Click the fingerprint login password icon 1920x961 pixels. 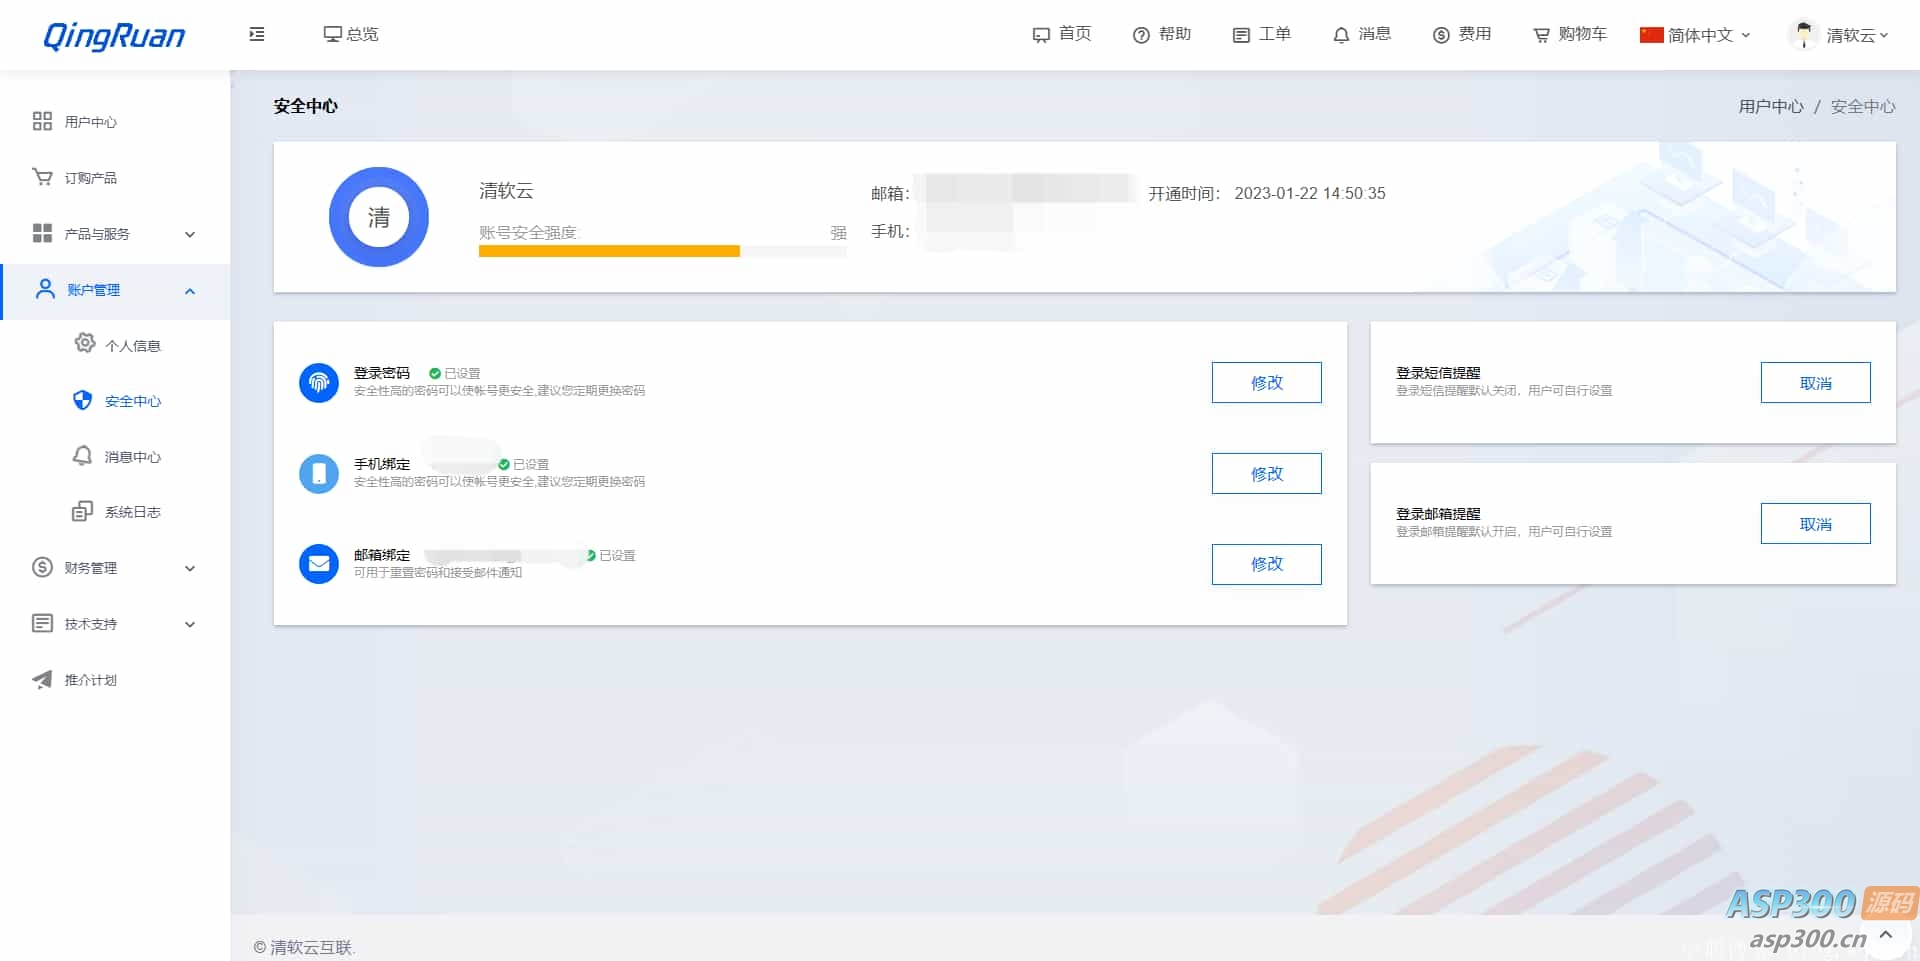click(x=319, y=382)
